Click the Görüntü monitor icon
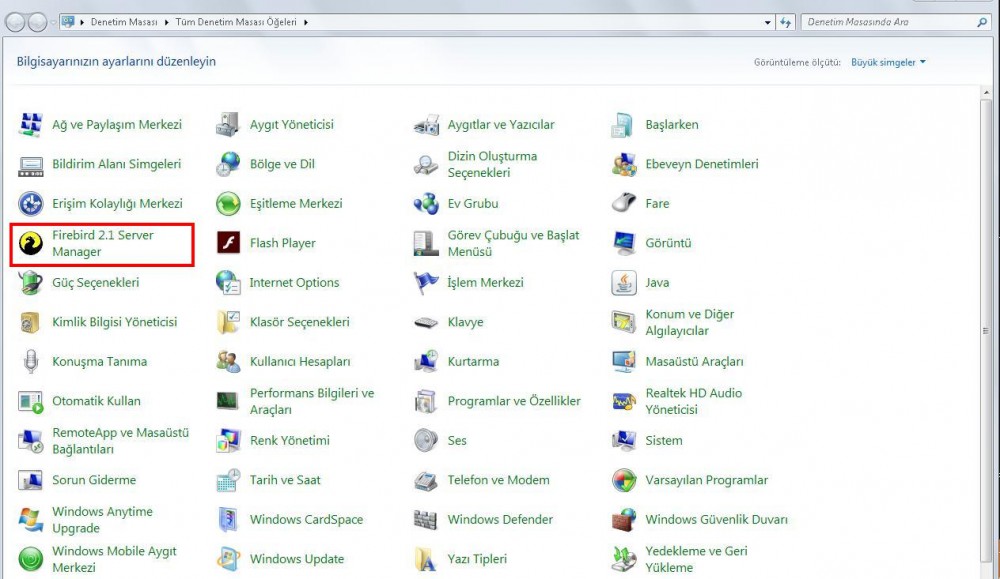Viewport: 1000px width, 579px height. (623, 243)
